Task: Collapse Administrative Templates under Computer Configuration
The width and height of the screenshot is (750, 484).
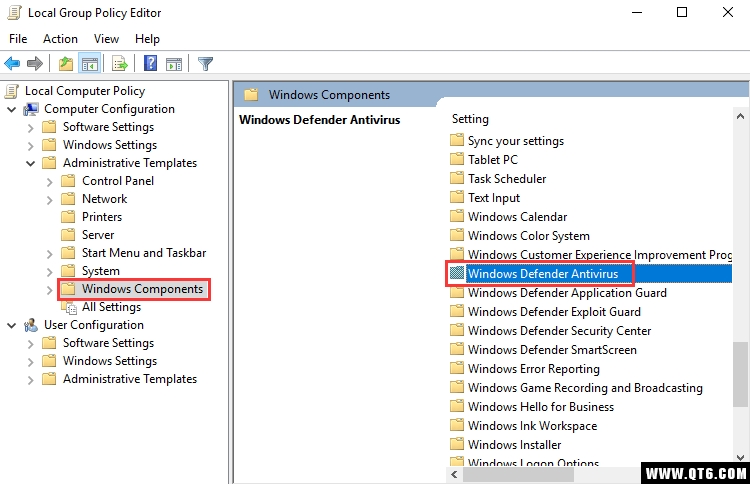Action: (31, 164)
